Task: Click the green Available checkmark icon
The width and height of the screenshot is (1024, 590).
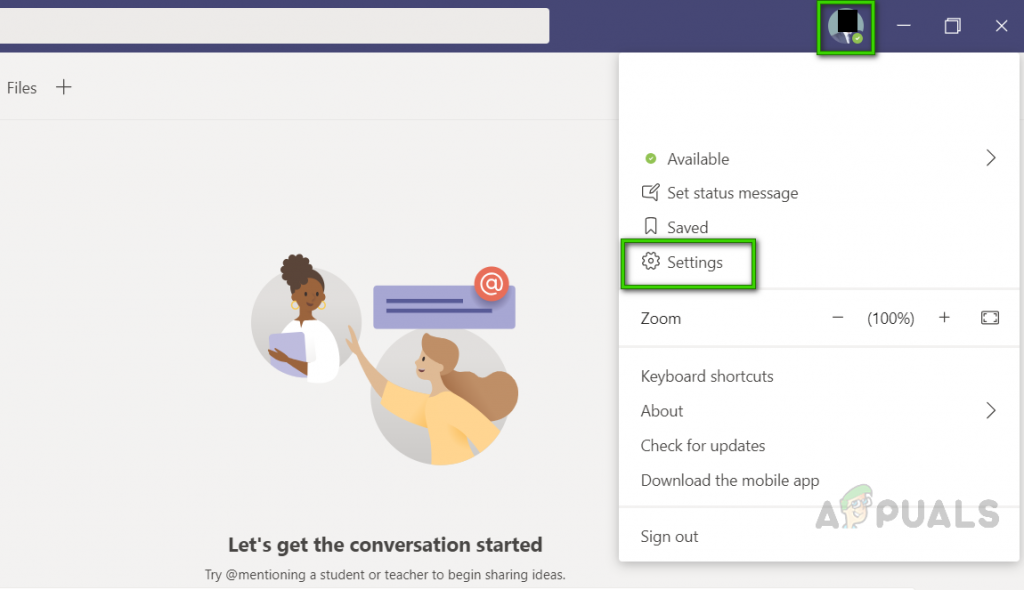Action: click(x=649, y=158)
